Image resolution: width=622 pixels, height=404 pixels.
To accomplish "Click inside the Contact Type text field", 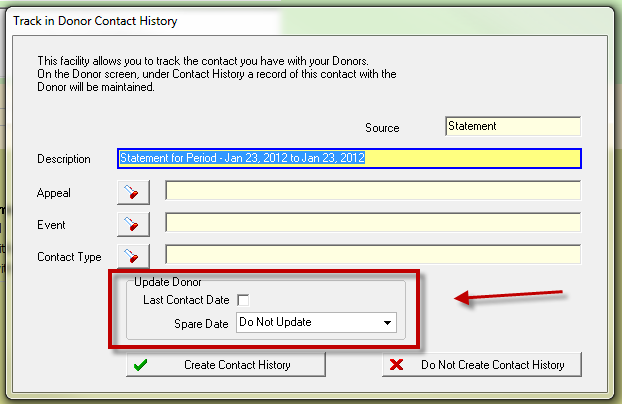I will [x=372, y=255].
